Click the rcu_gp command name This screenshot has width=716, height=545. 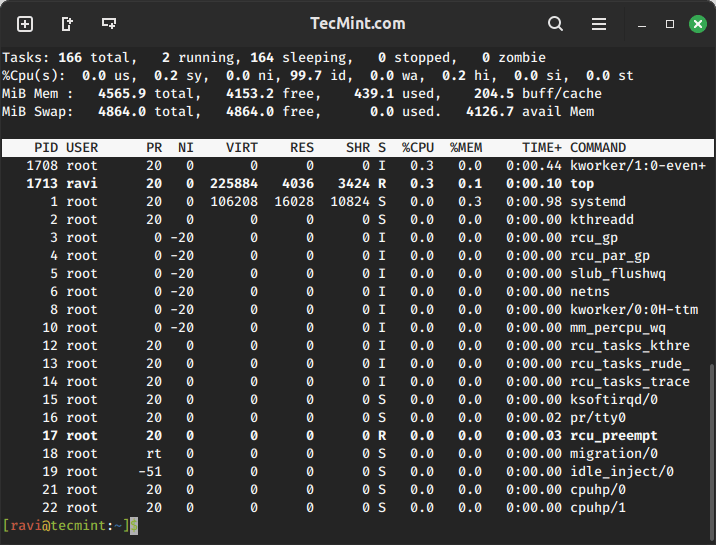coord(594,238)
